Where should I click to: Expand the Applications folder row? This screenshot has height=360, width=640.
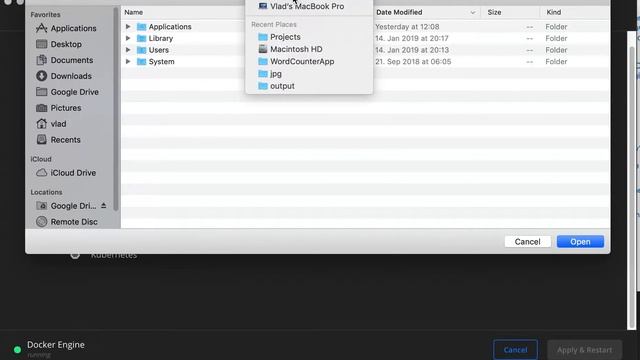(x=128, y=27)
